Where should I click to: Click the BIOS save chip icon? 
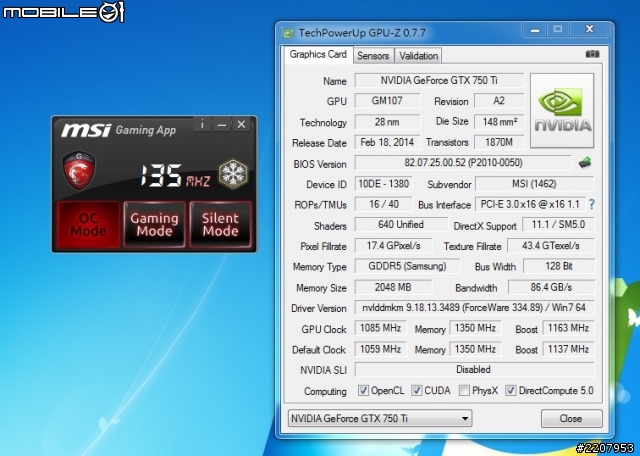click(x=585, y=162)
